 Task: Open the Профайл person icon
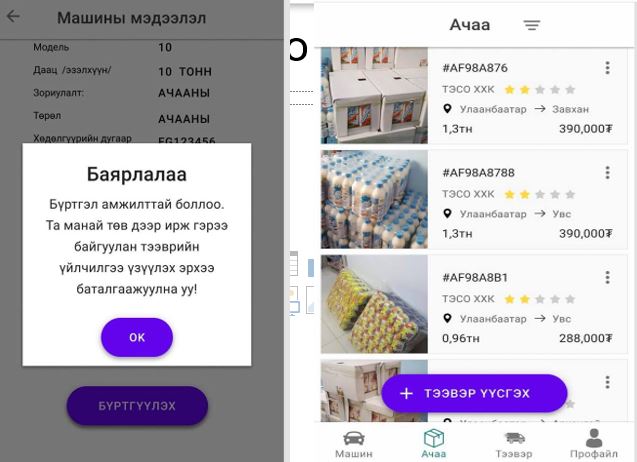click(x=594, y=438)
